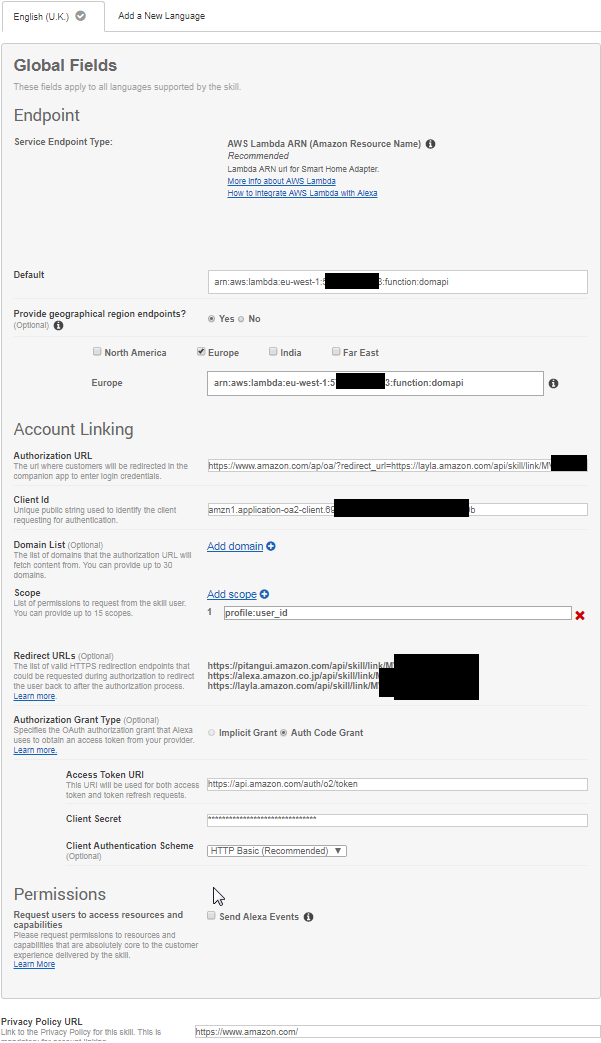This screenshot has height=1043, width=601.
Task: Select Auth Code Grant radio button
Action: [x=284, y=732]
